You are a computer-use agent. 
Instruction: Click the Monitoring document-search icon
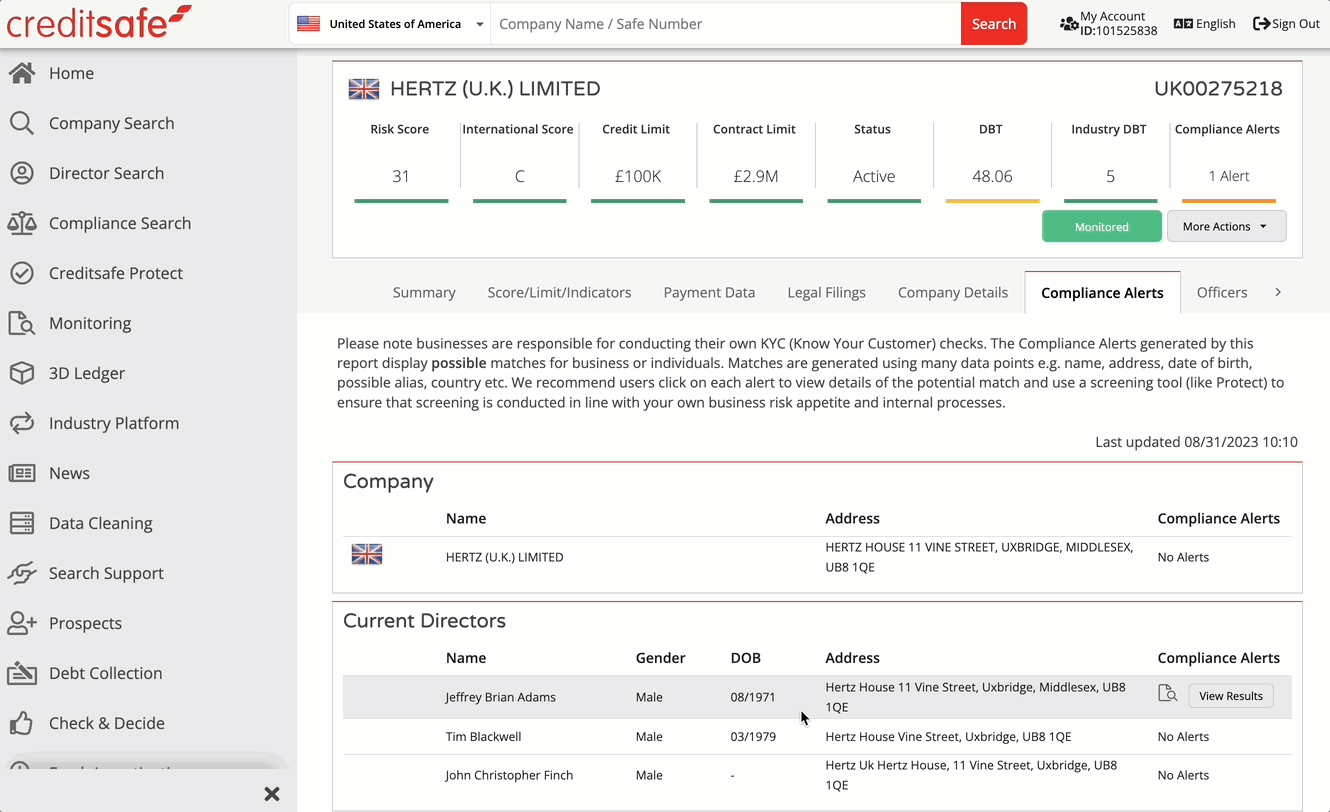(21, 323)
